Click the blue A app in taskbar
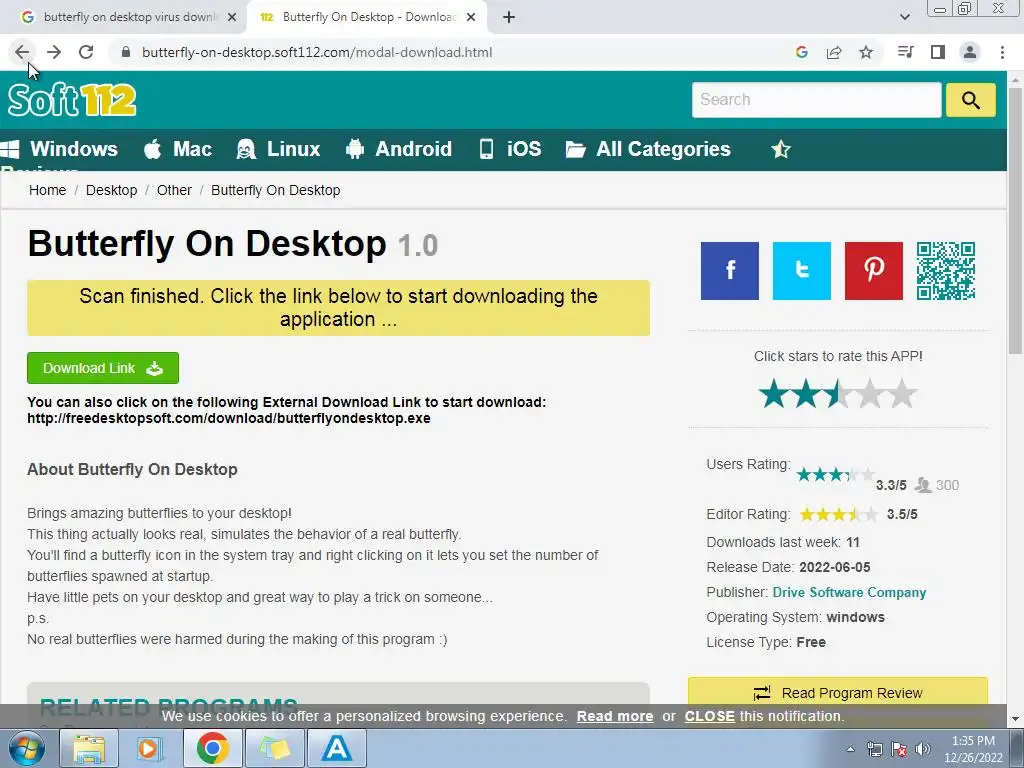This screenshot has height=768, width=1024. (336, 748)
